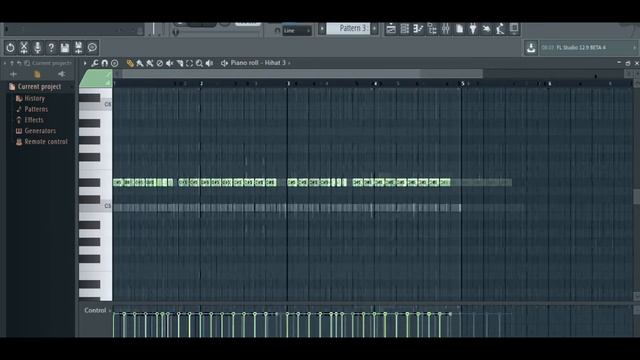The width and height of the screenshot is (640, 360).
Task: Open help with the question mark icon
Action: click(x=51, y=48)
